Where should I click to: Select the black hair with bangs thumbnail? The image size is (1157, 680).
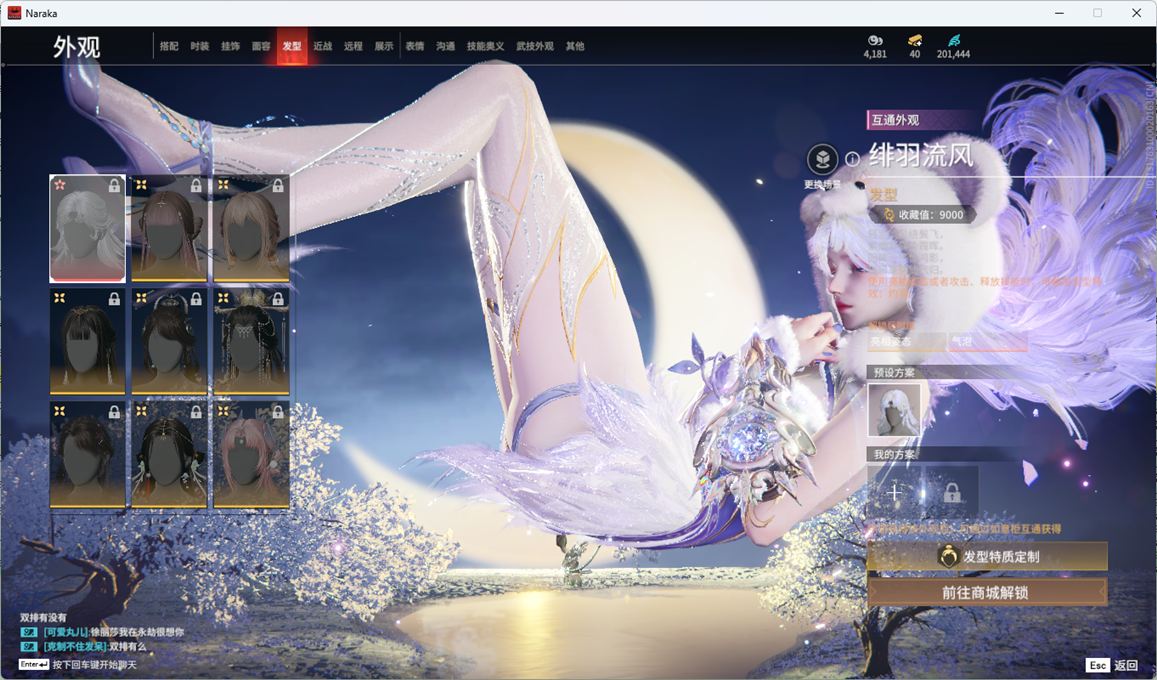pos(87,341)
